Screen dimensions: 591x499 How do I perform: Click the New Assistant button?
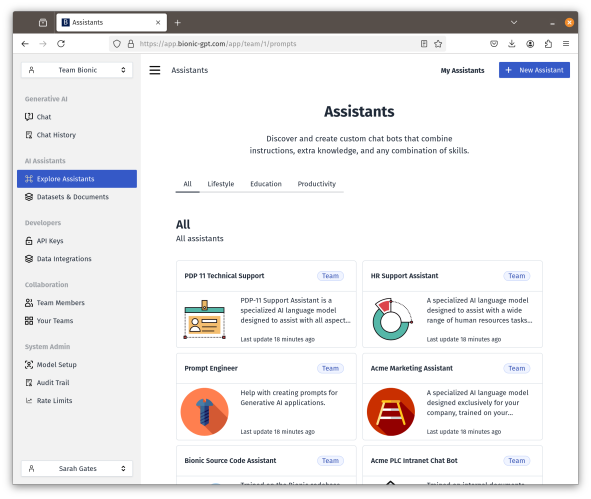(x=534, y=70)
